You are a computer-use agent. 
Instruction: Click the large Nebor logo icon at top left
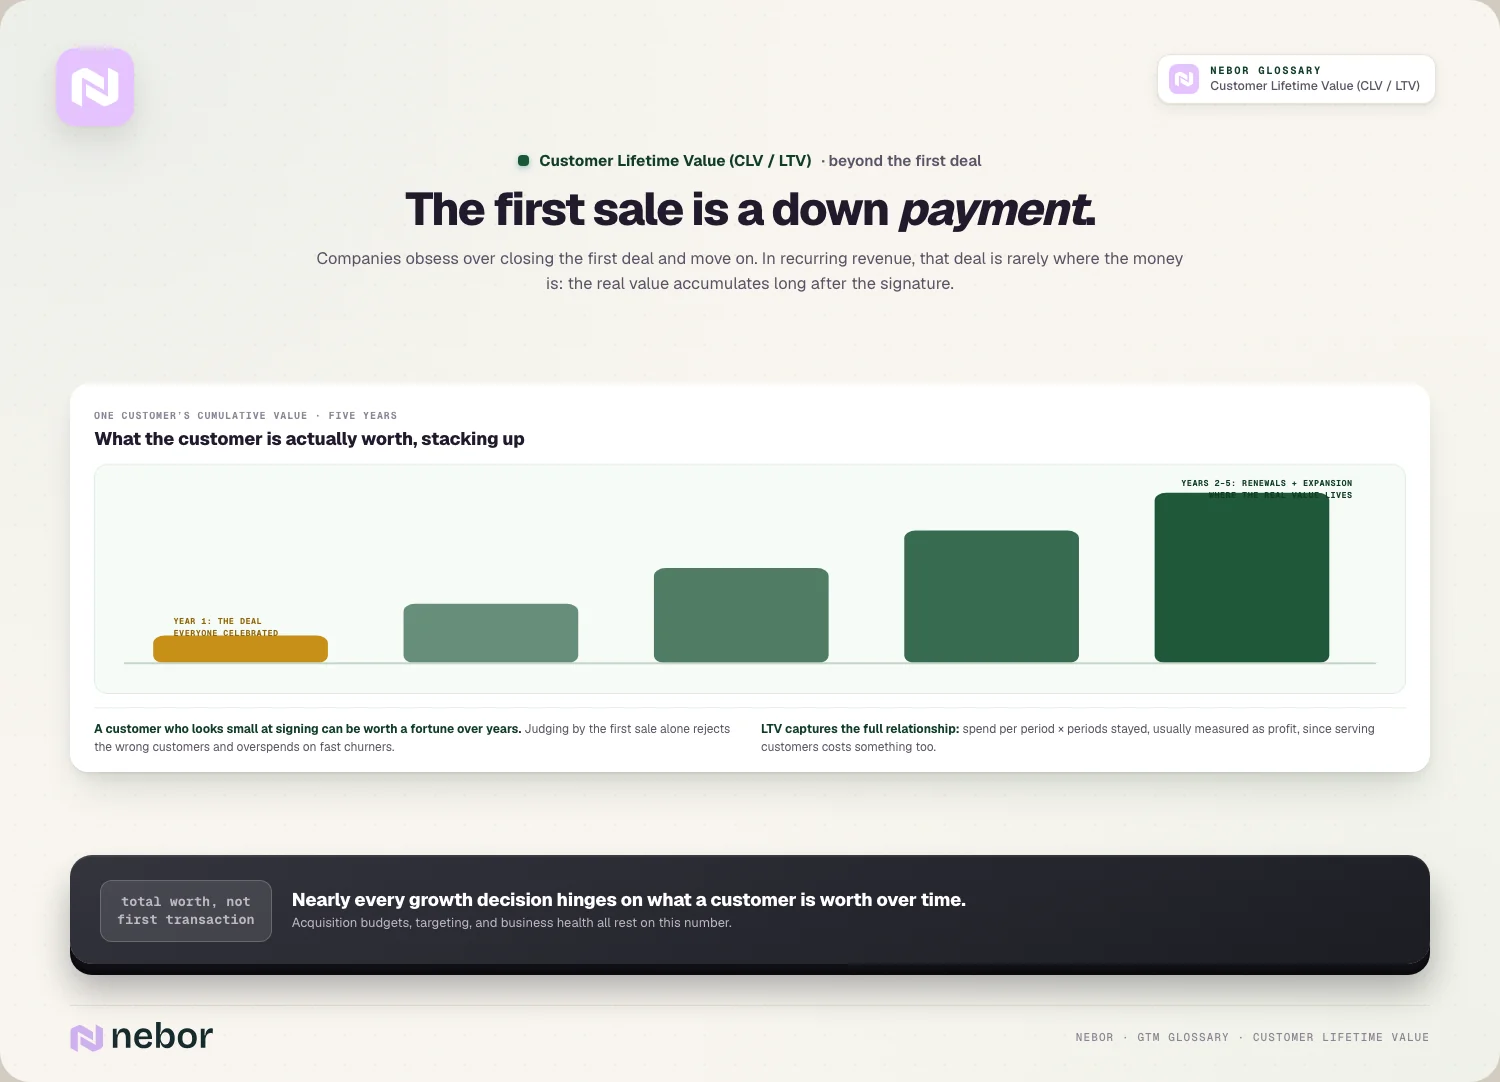95,87
